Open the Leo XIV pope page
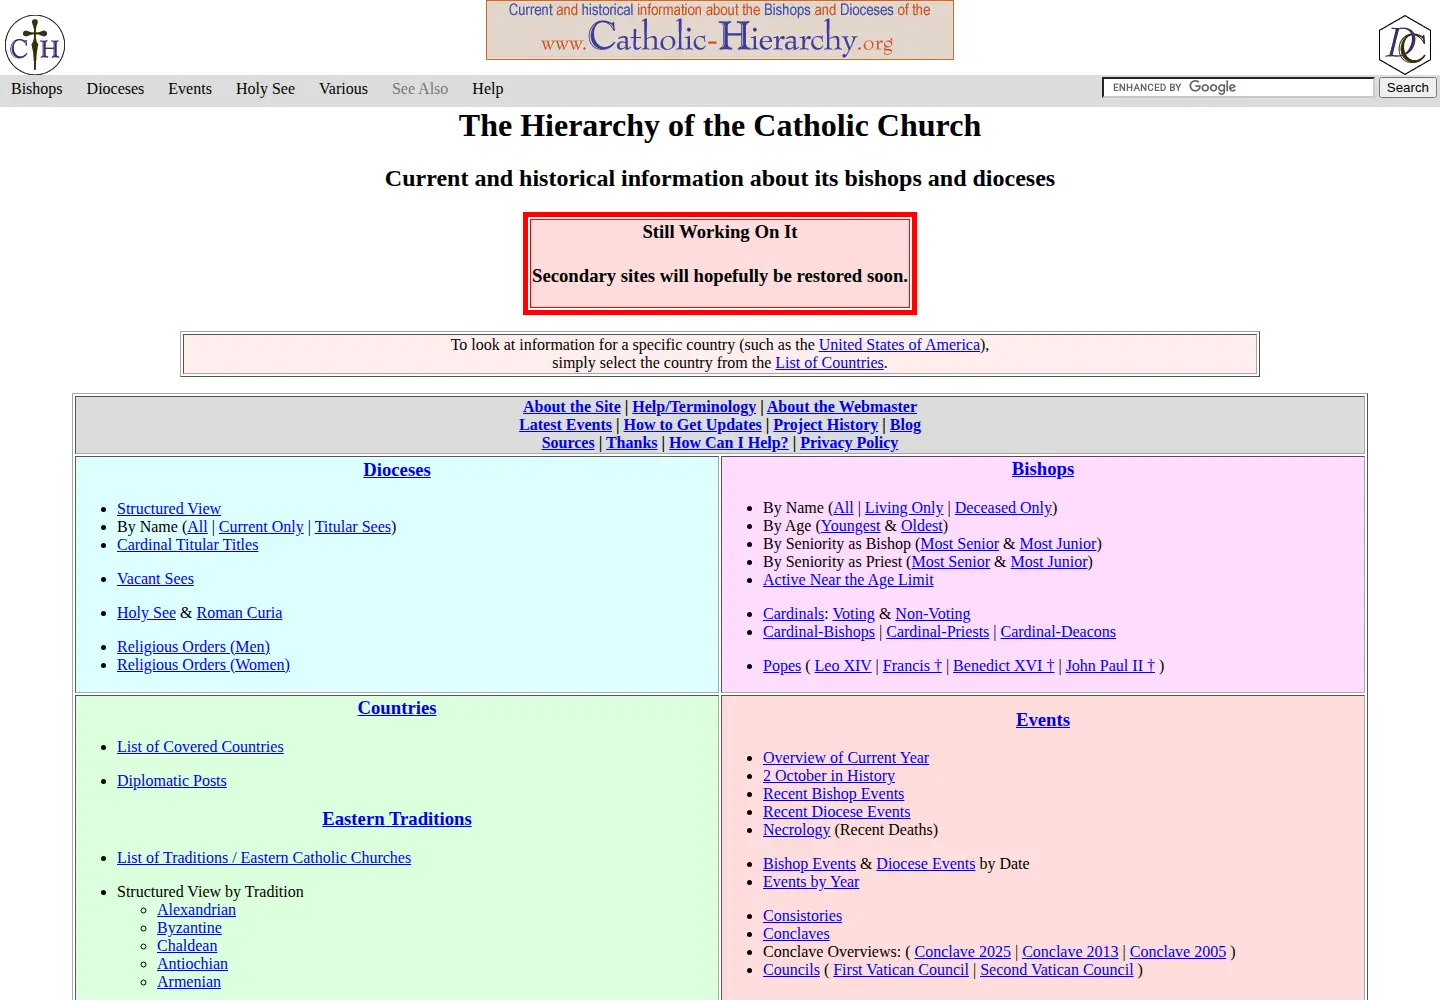 pos(842,666)
